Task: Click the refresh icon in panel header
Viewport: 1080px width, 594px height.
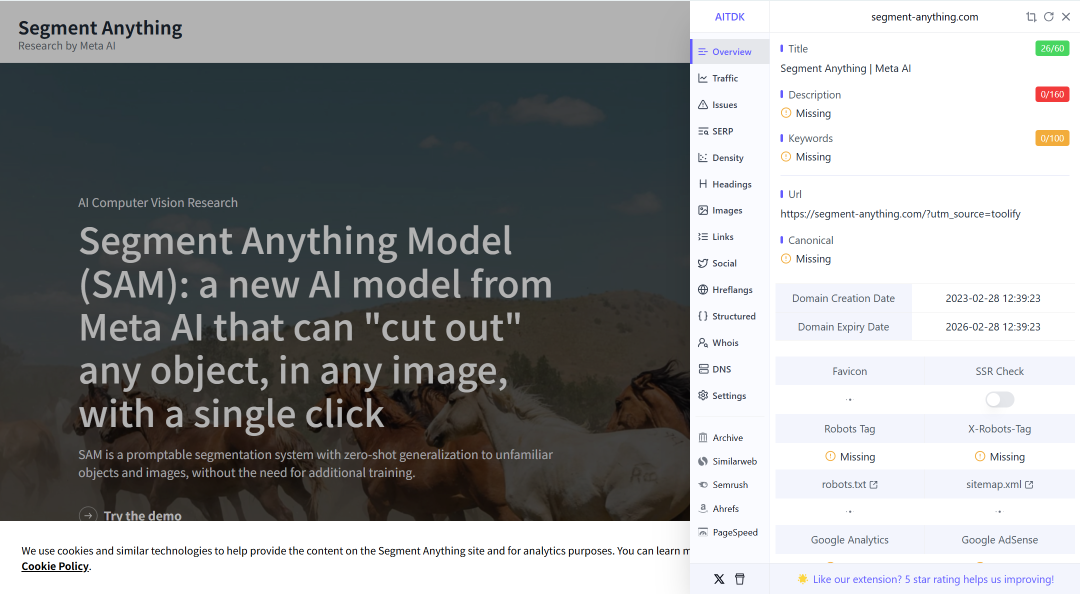Action: (x=1048, y=17)
